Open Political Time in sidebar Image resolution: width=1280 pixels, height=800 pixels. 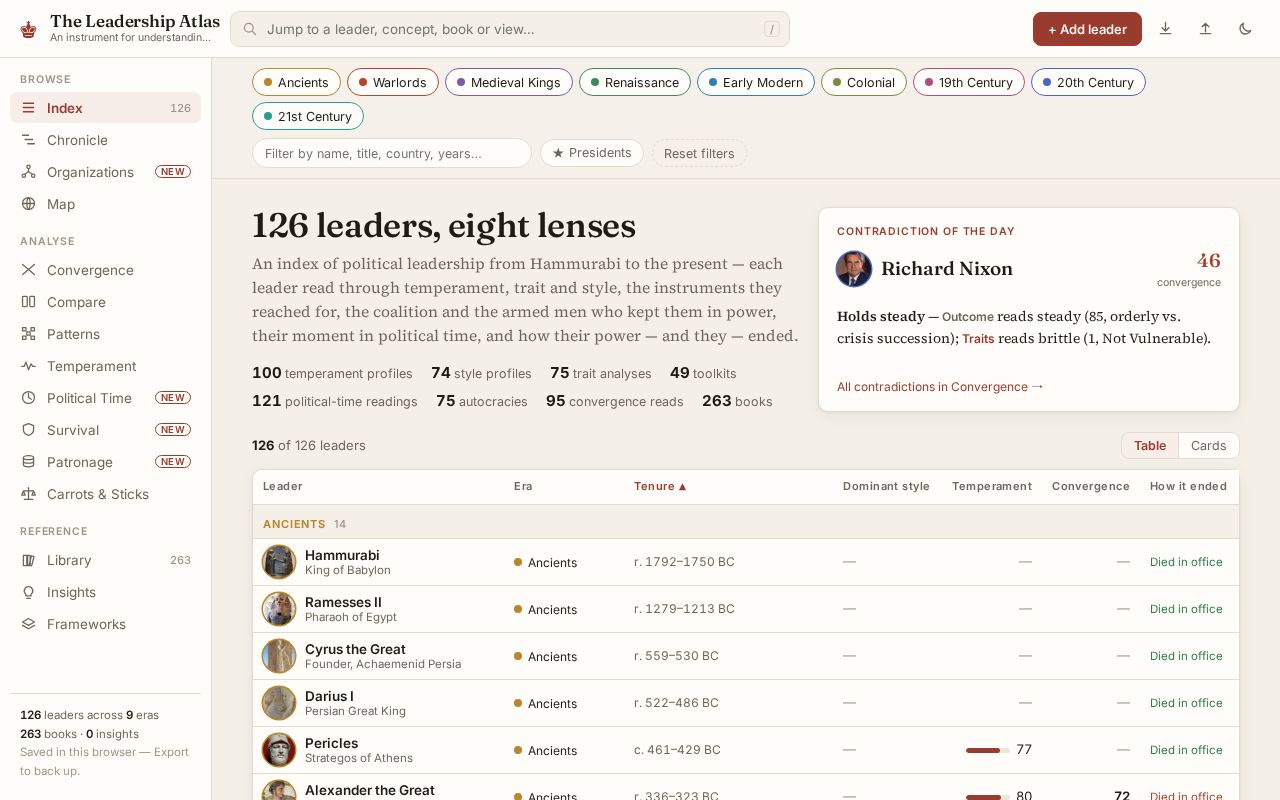pyautogui.click(x=105, y=398)
